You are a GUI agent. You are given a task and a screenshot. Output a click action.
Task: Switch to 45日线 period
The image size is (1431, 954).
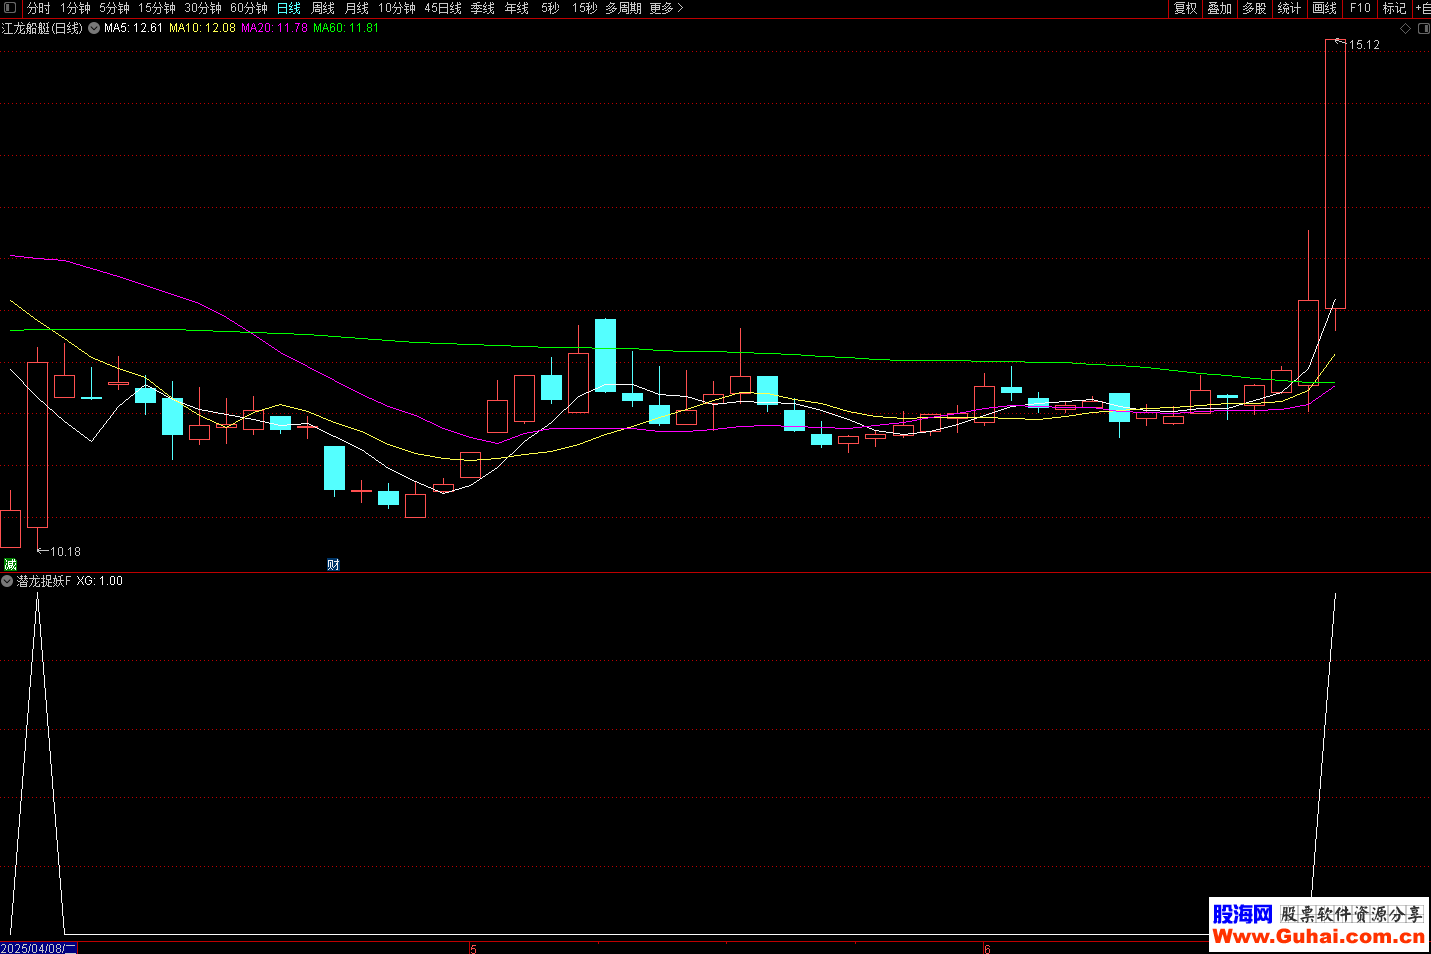point(443,8)
